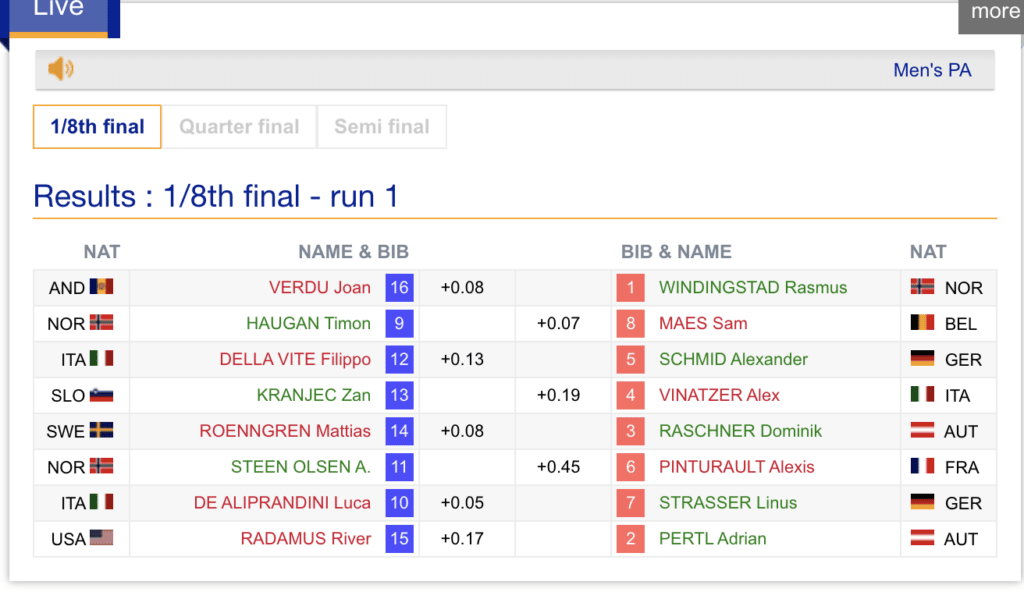1024x599 pixels.
Task: Click red bib number 1 badge
Action: [x=630, y=288]
